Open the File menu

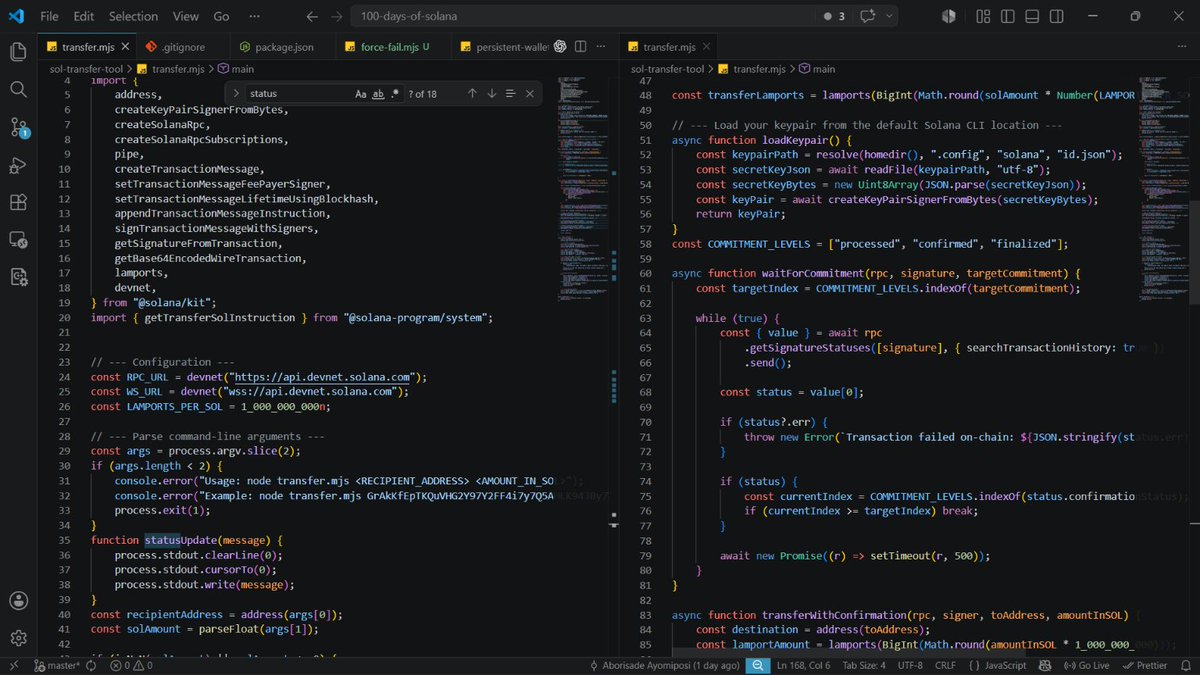[49, 16]
